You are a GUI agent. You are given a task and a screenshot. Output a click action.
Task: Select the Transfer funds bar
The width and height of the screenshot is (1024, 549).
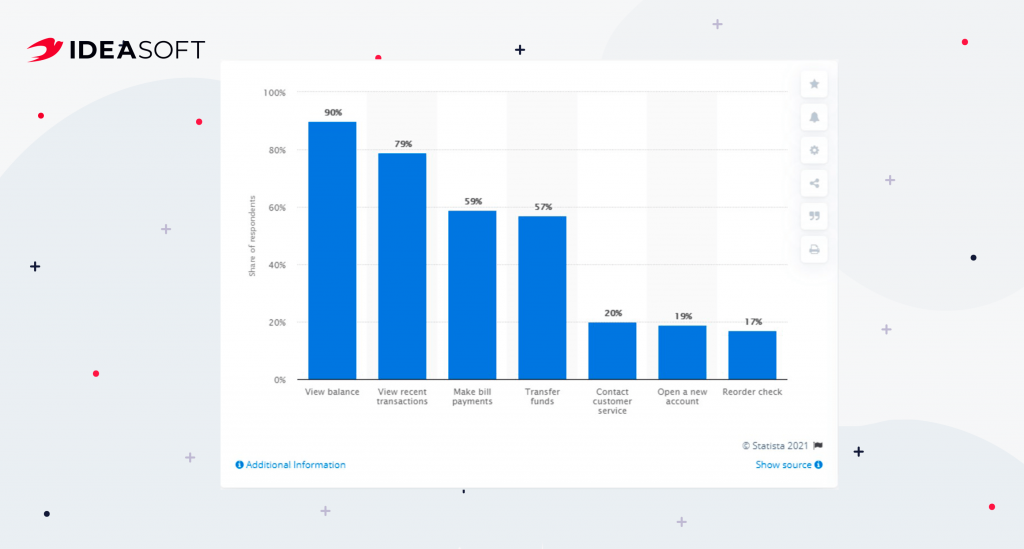pos(542,298)
